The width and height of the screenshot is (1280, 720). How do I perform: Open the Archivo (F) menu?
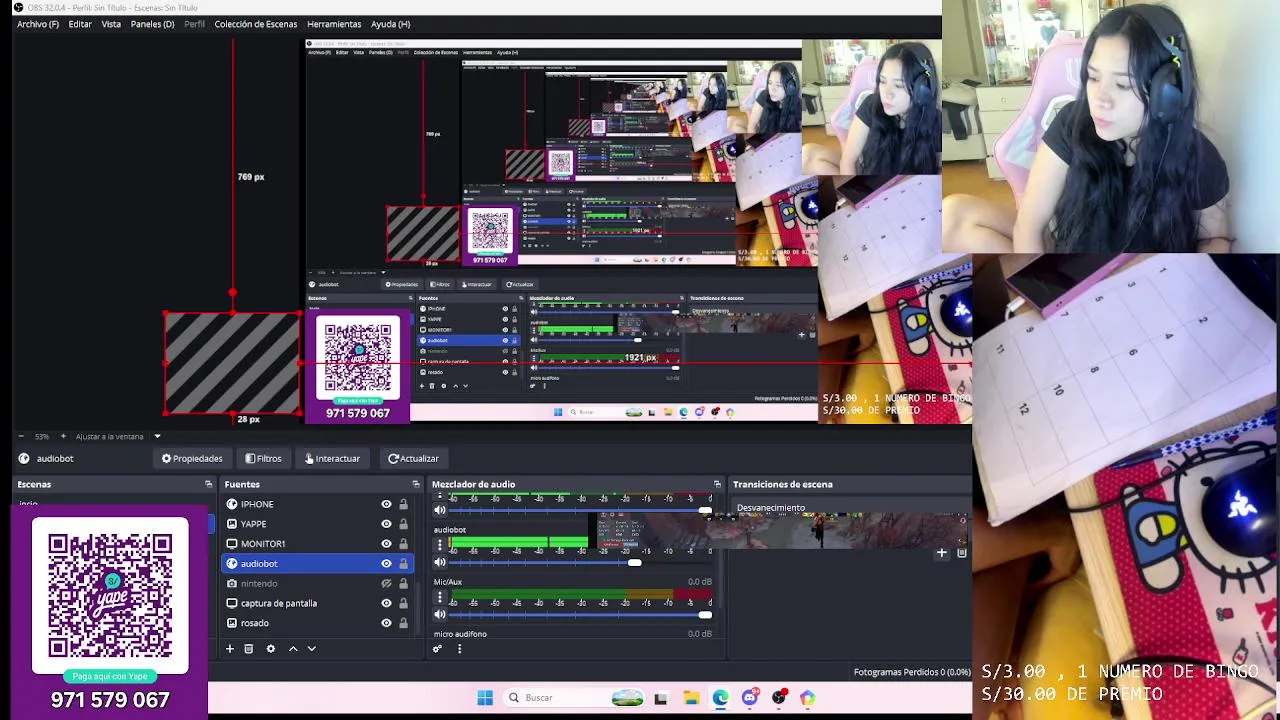[38, 24]
